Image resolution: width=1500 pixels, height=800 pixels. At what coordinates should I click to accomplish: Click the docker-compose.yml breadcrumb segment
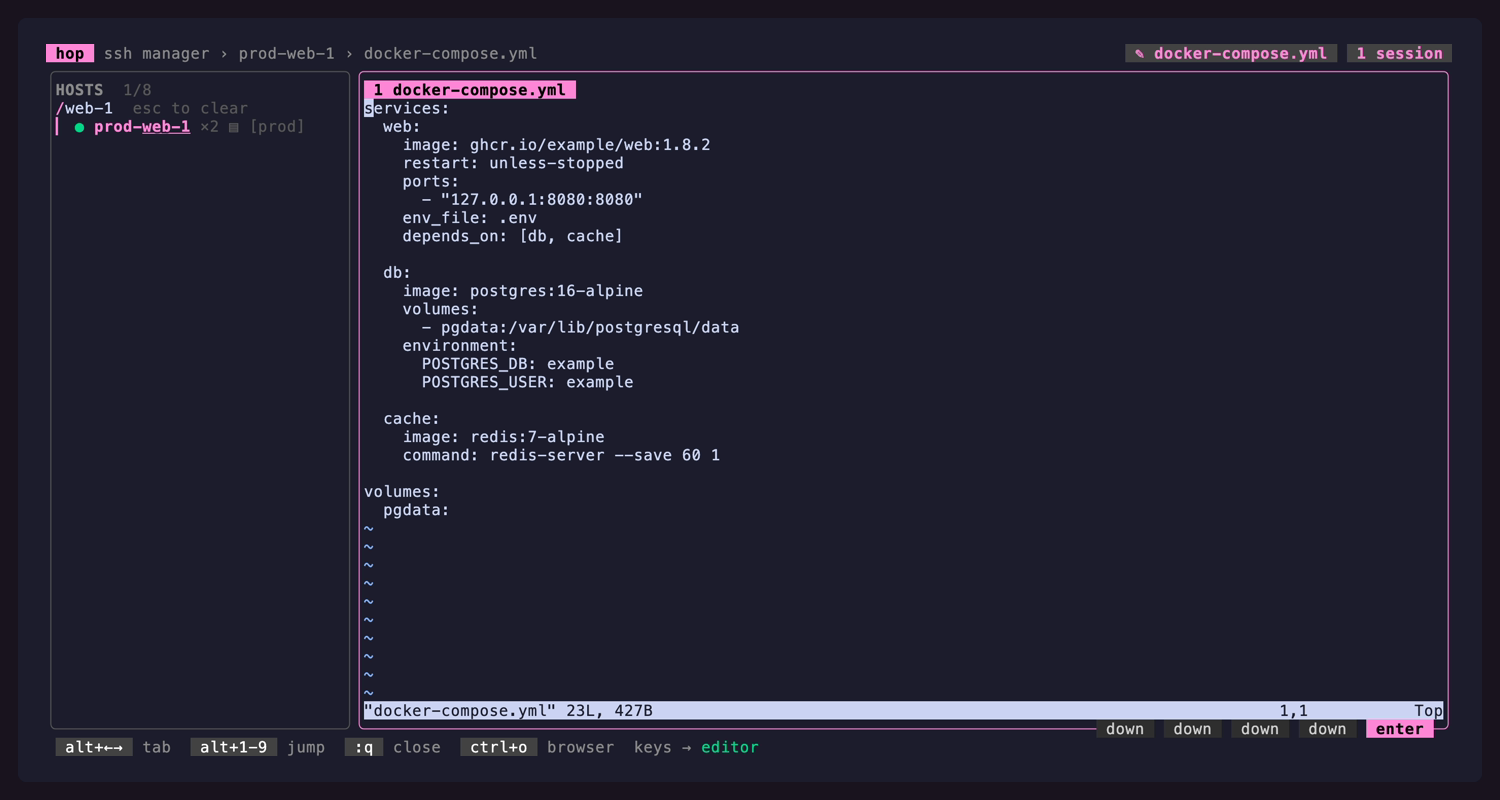[450, 54]
